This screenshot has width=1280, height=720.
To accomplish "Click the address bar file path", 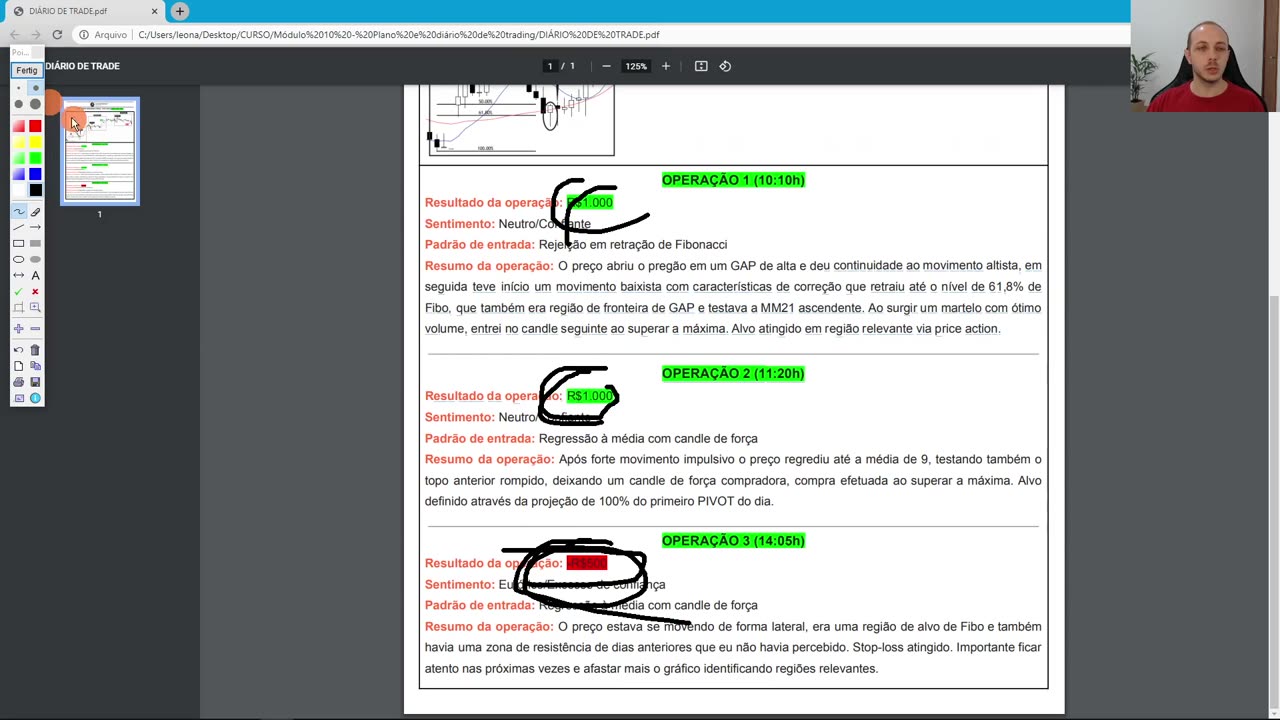I will 398,35.
